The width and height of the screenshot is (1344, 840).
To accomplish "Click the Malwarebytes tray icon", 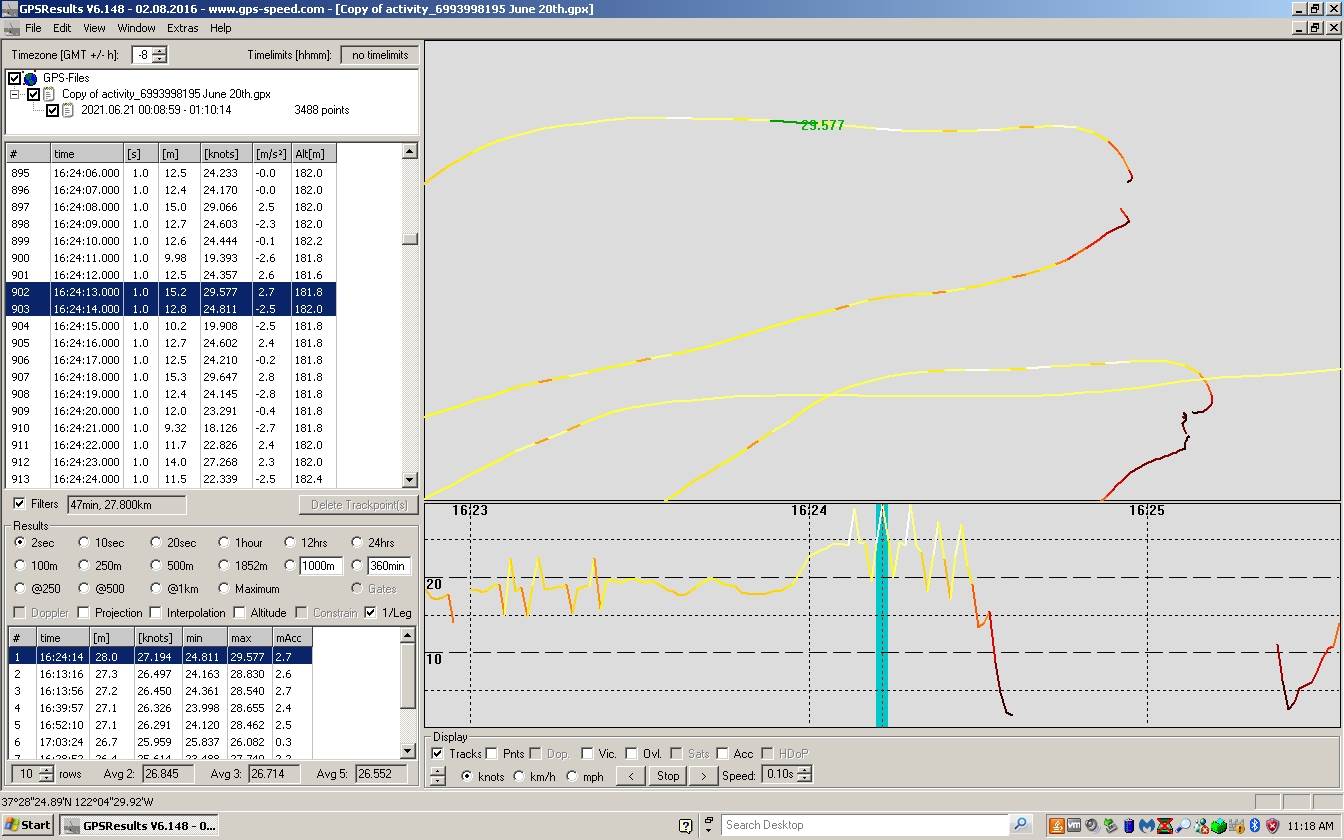I will (1146, 825).
